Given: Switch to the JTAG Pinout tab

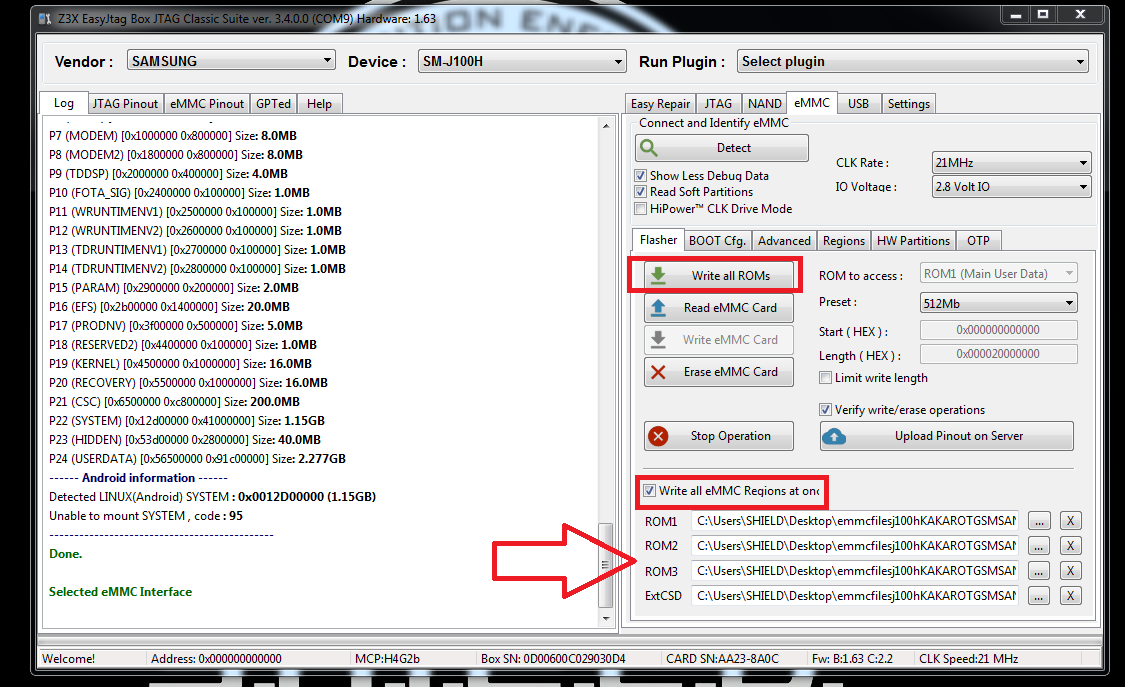Looking at the screenshot, I should pyautogui.click(x=125, y=104).
